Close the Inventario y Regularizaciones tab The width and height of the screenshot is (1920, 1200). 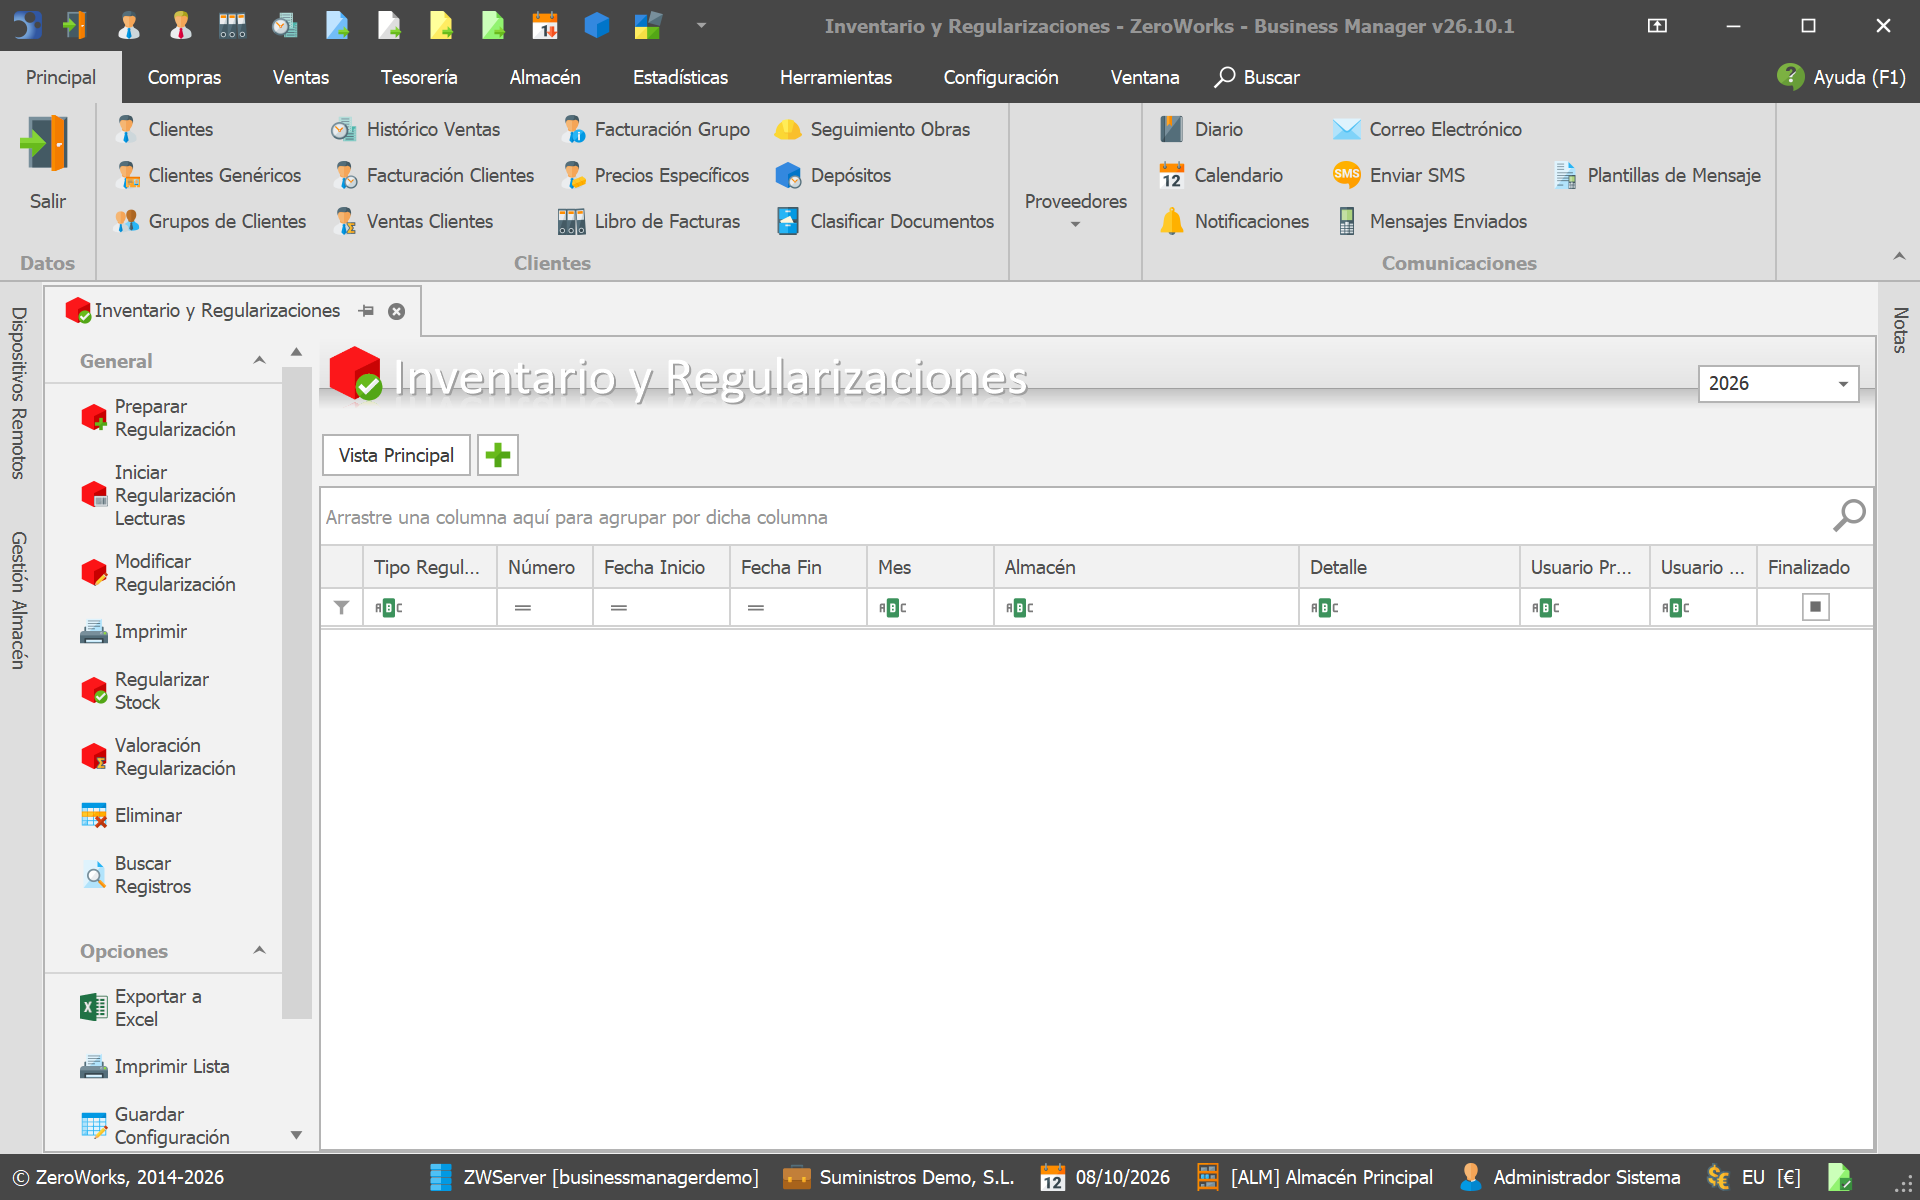click(397, 312)
